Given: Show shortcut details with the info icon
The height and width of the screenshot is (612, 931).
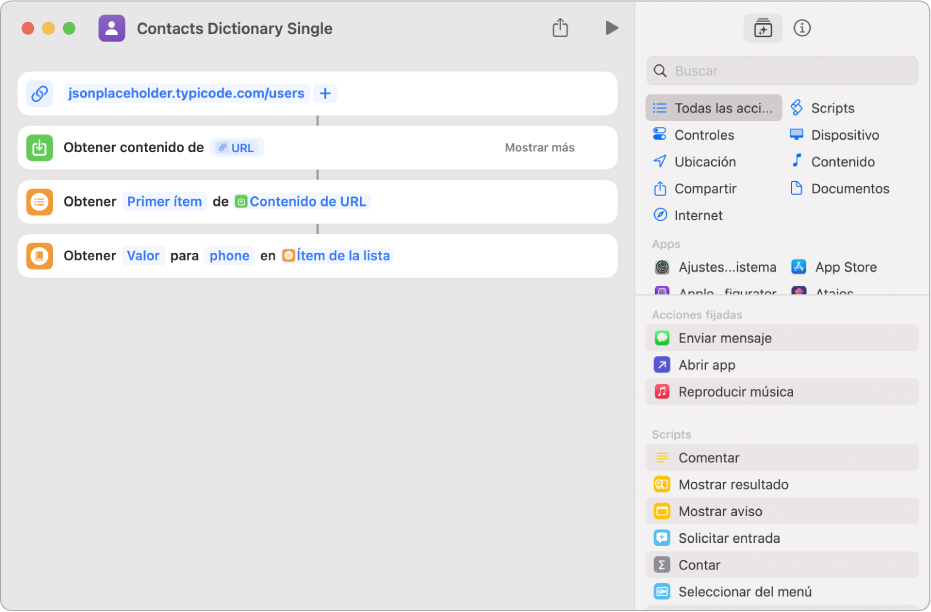Looking at the screenshot, I should point(802,28).
